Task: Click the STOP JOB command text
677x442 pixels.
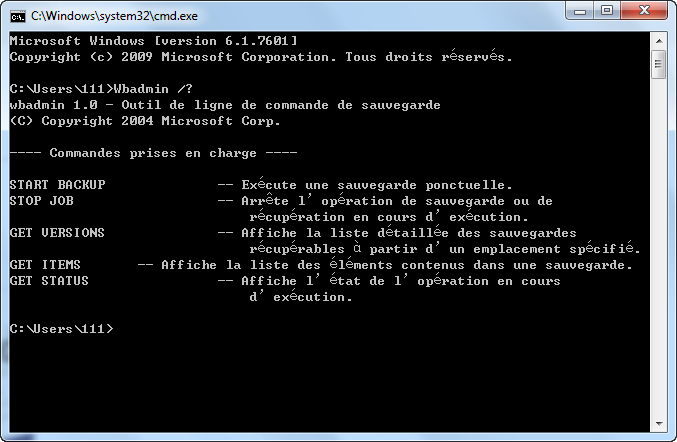Action: (x=41, y=201)
